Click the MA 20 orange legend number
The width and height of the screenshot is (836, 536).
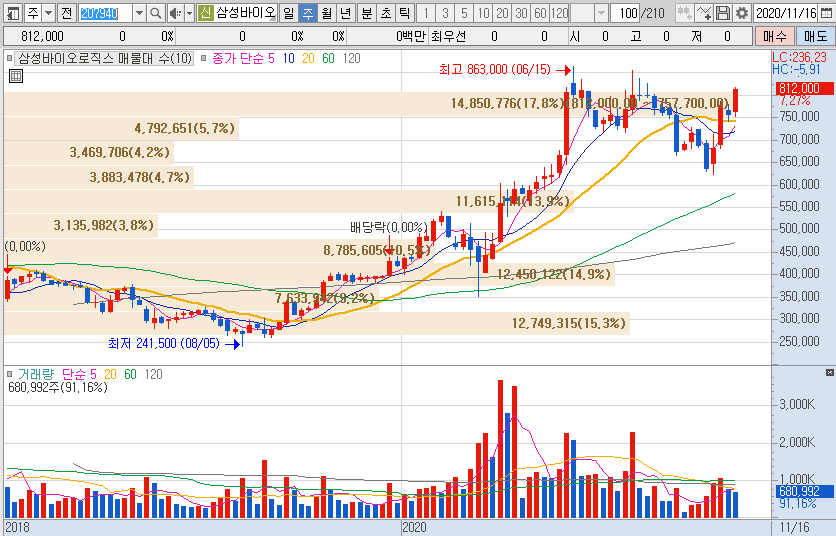point(308,59)
